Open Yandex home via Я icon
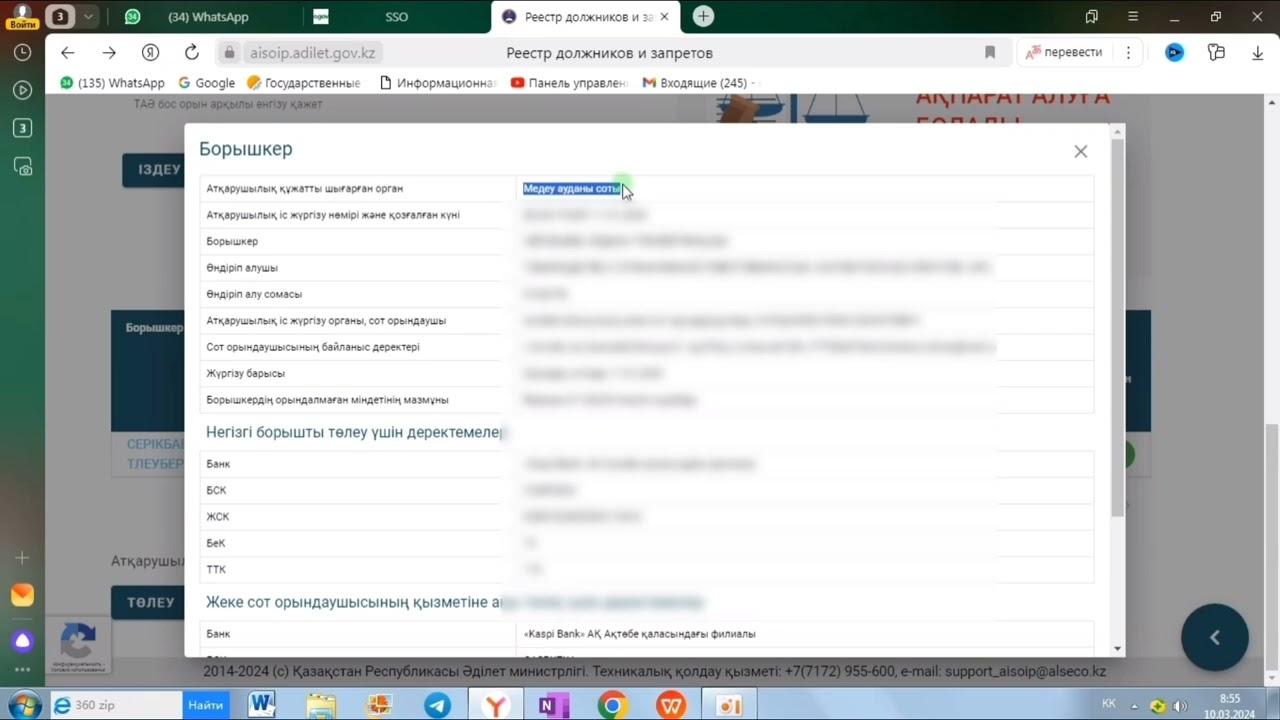 150,53
